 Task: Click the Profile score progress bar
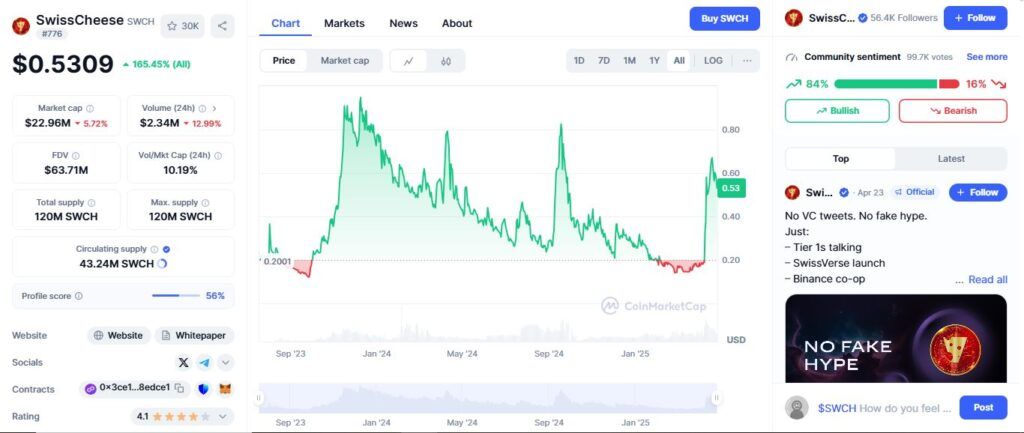coord(176,296)
